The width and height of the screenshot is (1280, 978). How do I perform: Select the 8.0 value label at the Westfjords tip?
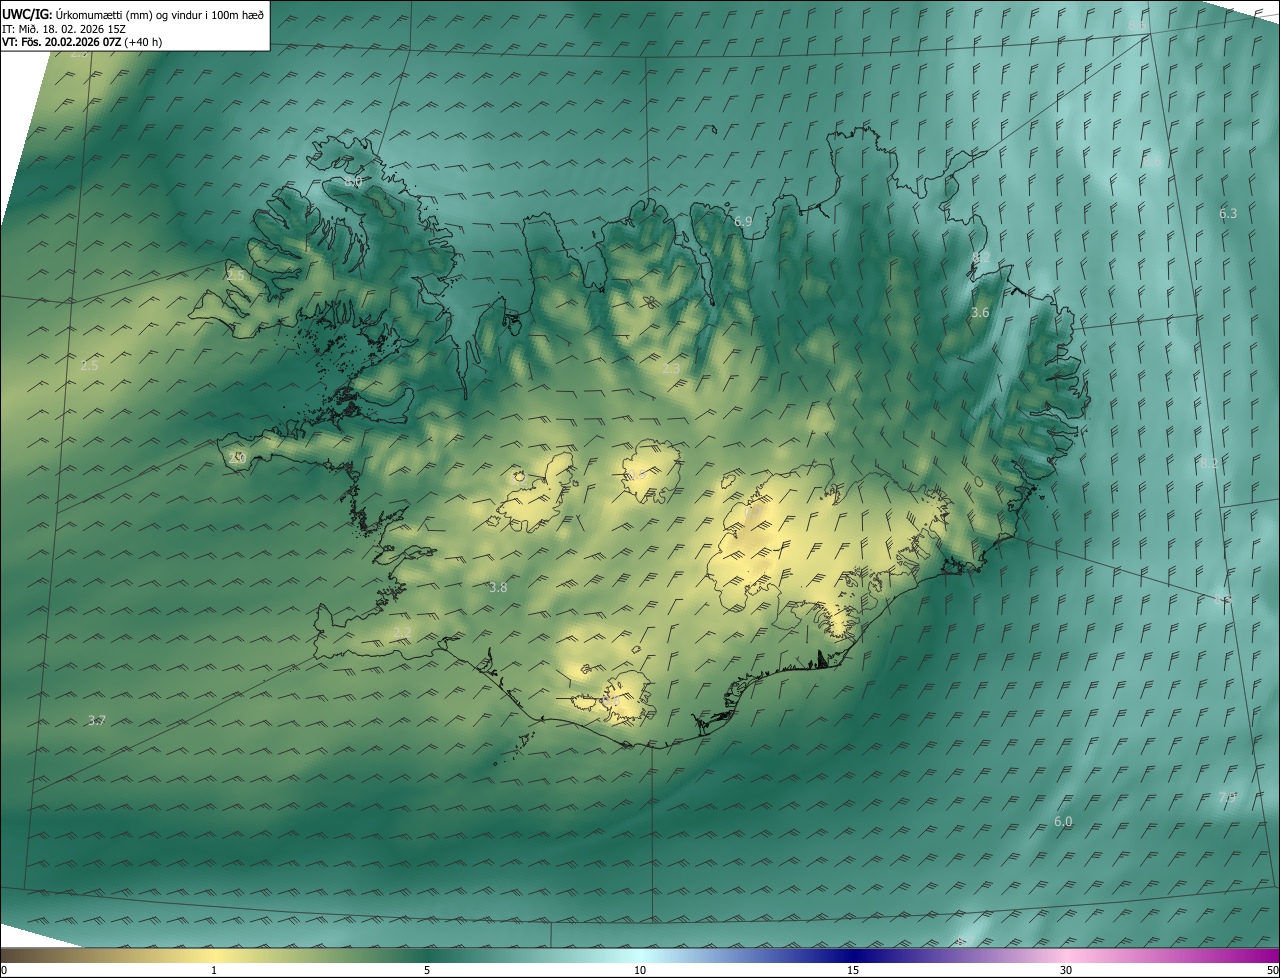tap(353, 182)
